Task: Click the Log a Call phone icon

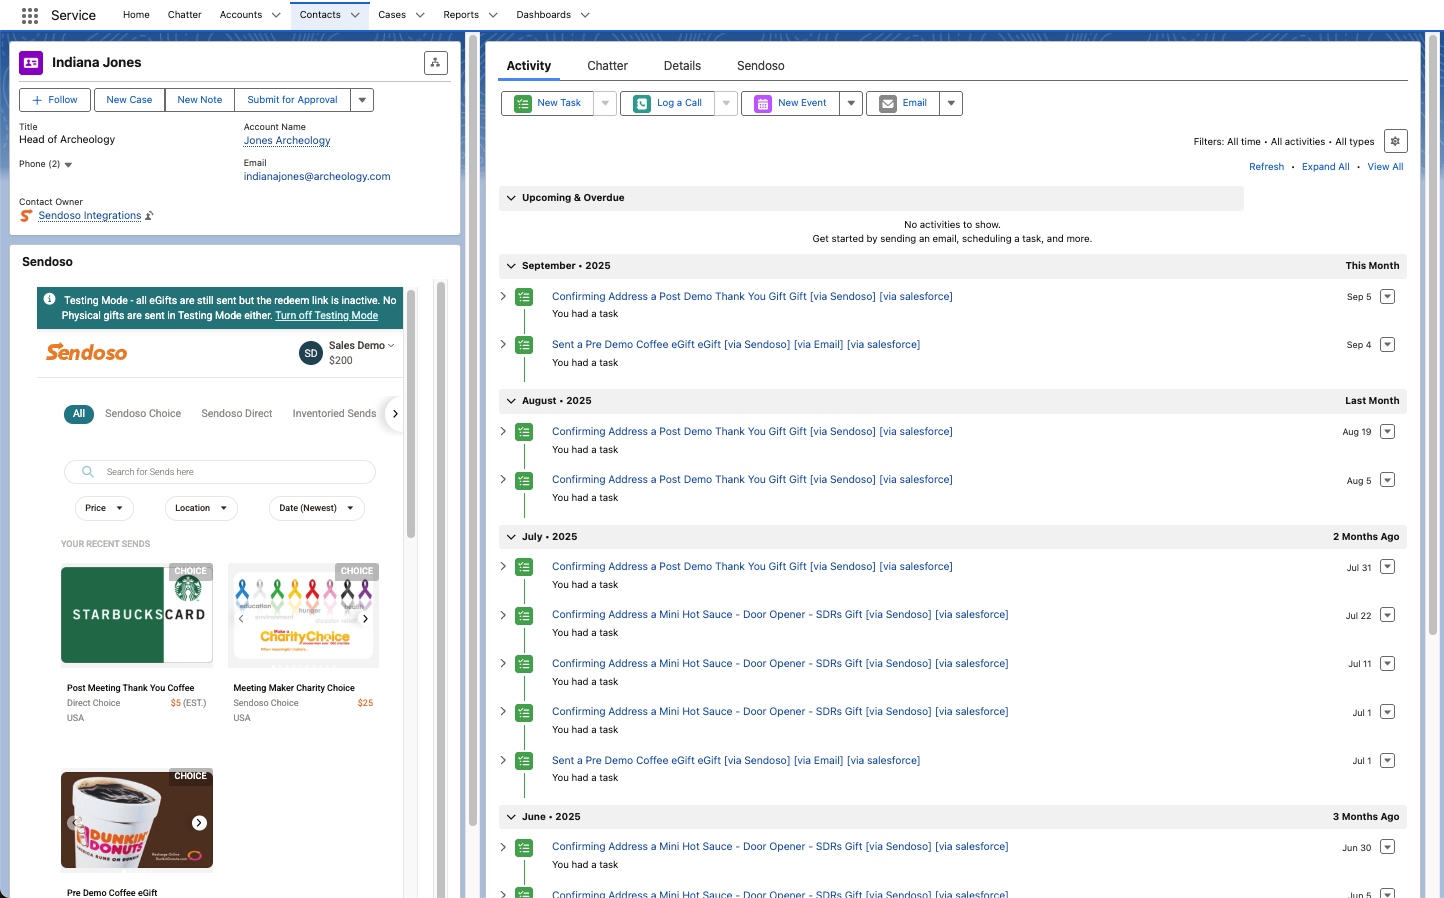Action: click(x=642, y=103)
